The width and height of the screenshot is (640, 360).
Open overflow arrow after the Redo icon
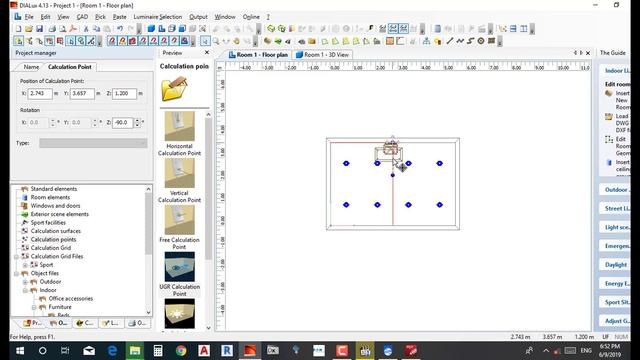pyautogui.click(x=139, y=29)
